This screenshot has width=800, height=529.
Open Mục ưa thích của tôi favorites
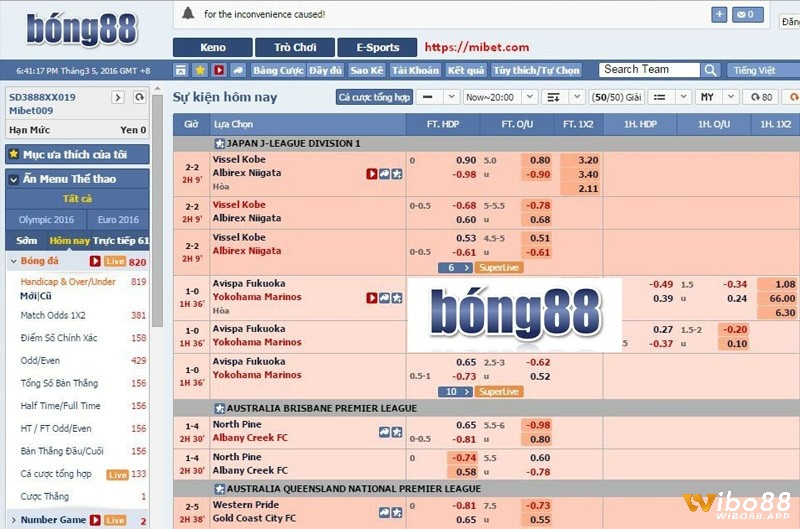77,155
